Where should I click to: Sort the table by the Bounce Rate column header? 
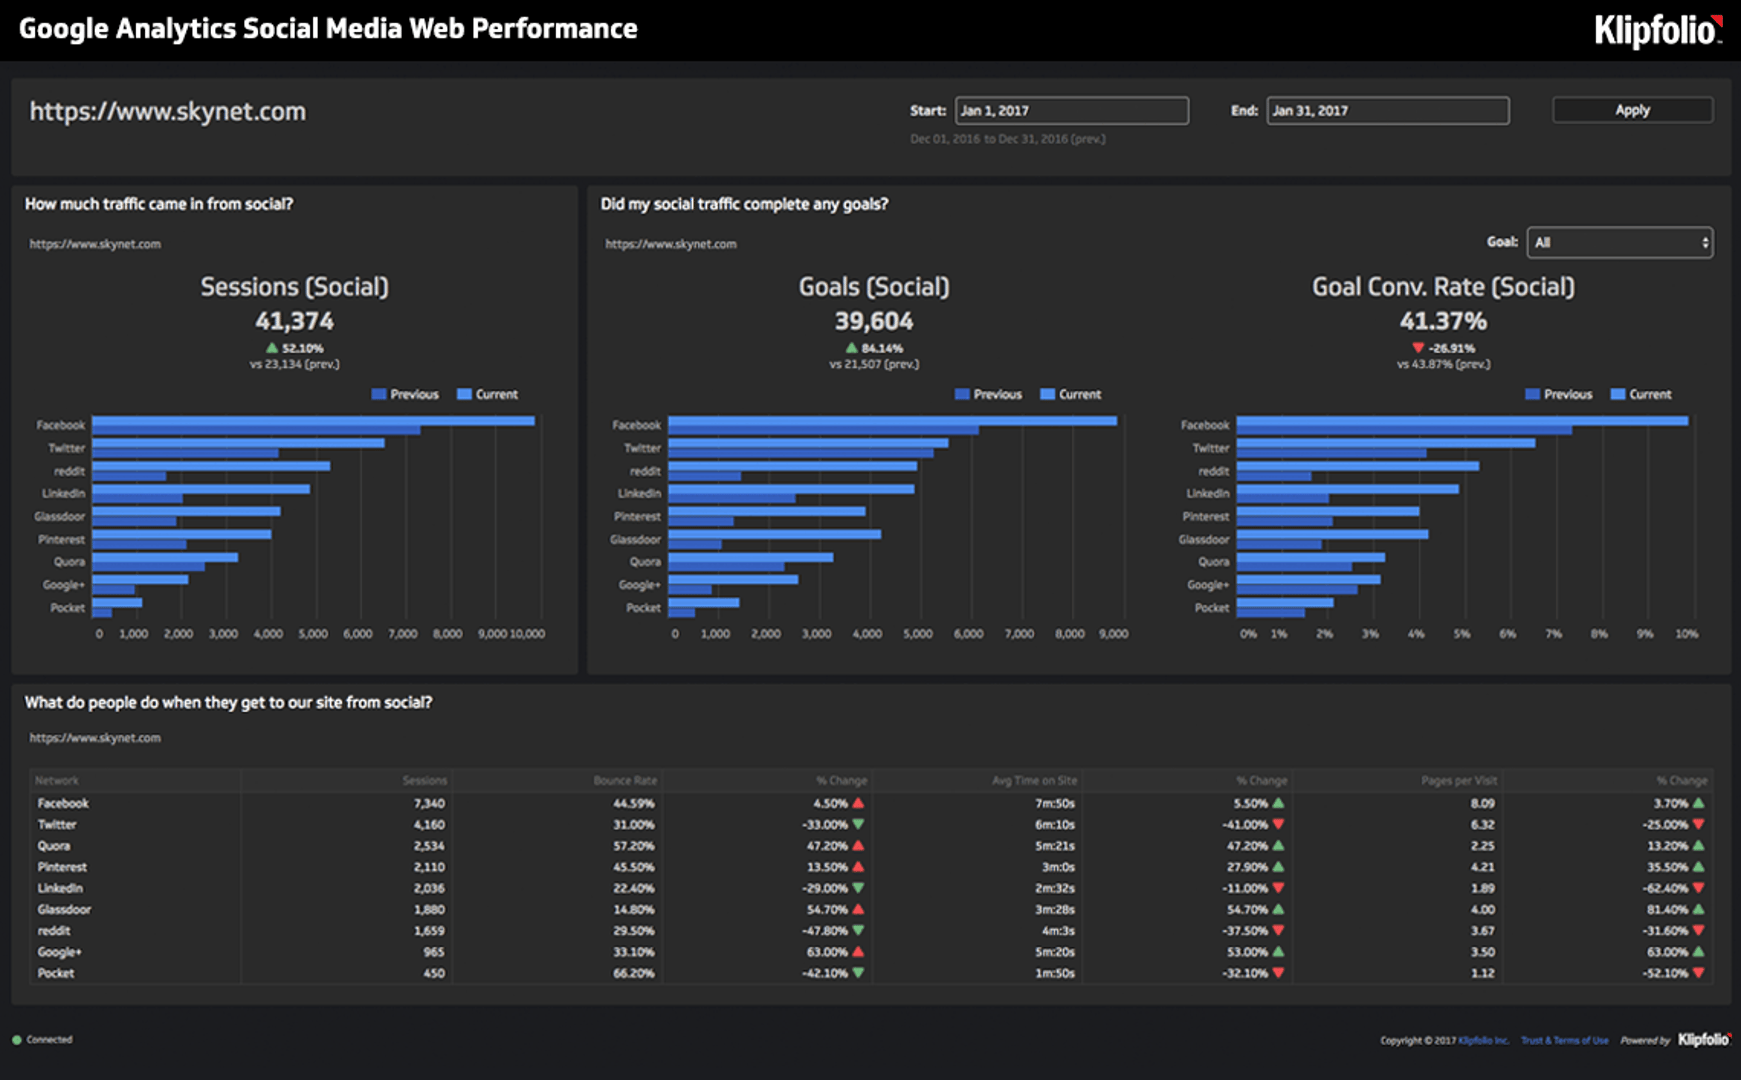(x=625, y=781)
